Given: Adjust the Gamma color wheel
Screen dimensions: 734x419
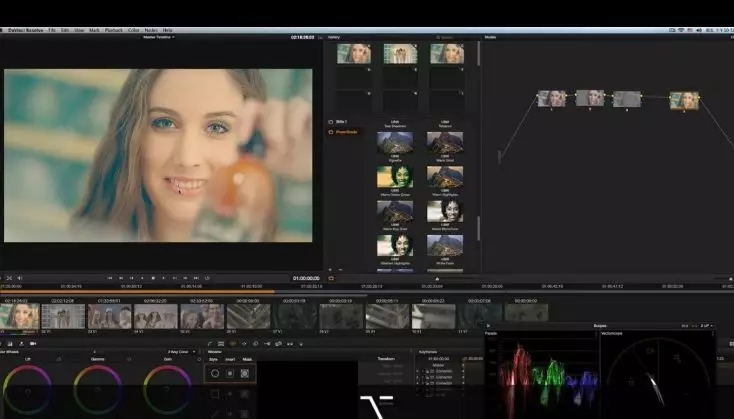Looking at the screenshot, I should click(97, 390).
